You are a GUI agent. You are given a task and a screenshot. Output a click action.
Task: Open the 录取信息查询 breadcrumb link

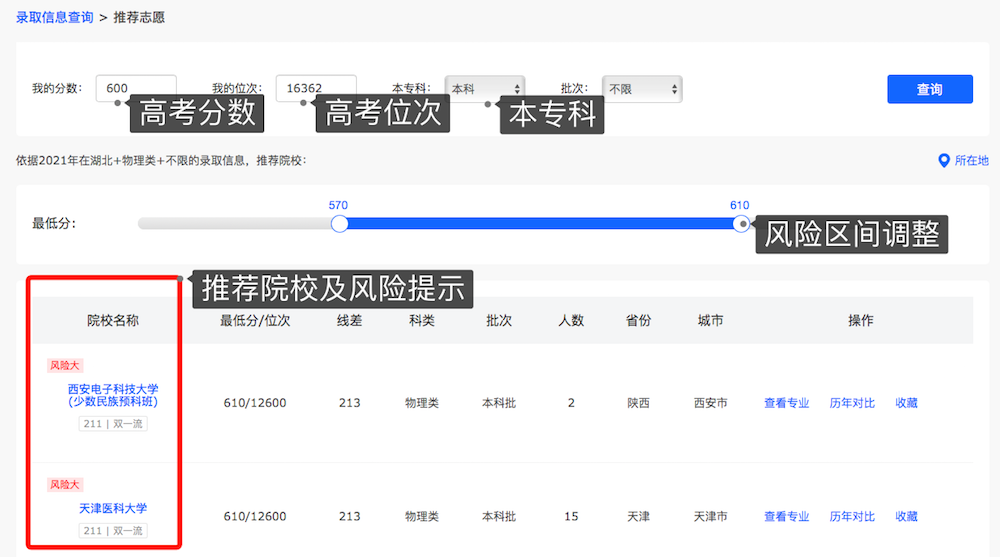click(x=55, y=18)
